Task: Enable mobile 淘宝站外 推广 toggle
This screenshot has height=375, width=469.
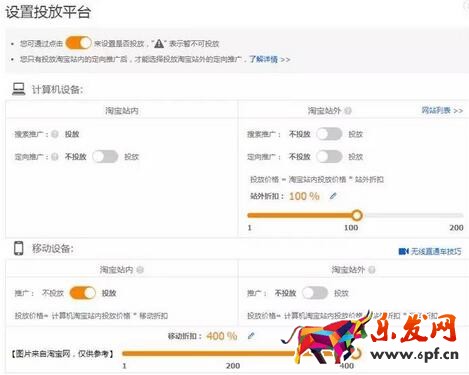Action: [x=315, y=293]
